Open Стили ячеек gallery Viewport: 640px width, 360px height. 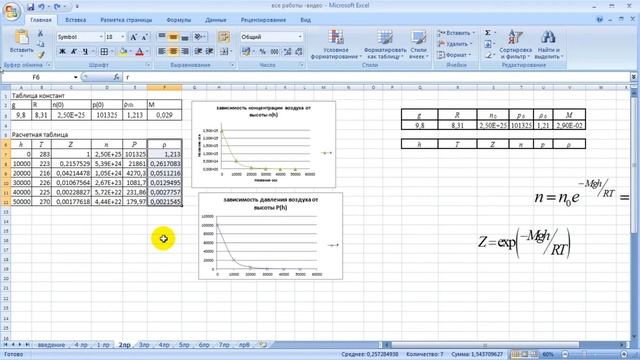point(418,44)
